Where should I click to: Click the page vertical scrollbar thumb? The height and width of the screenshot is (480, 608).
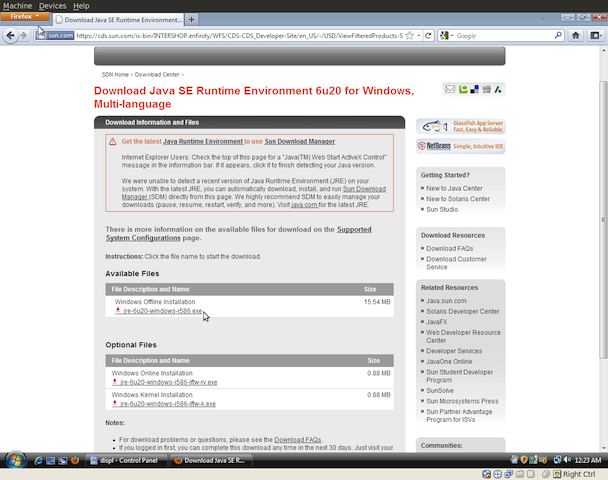[x=603, y=219]
